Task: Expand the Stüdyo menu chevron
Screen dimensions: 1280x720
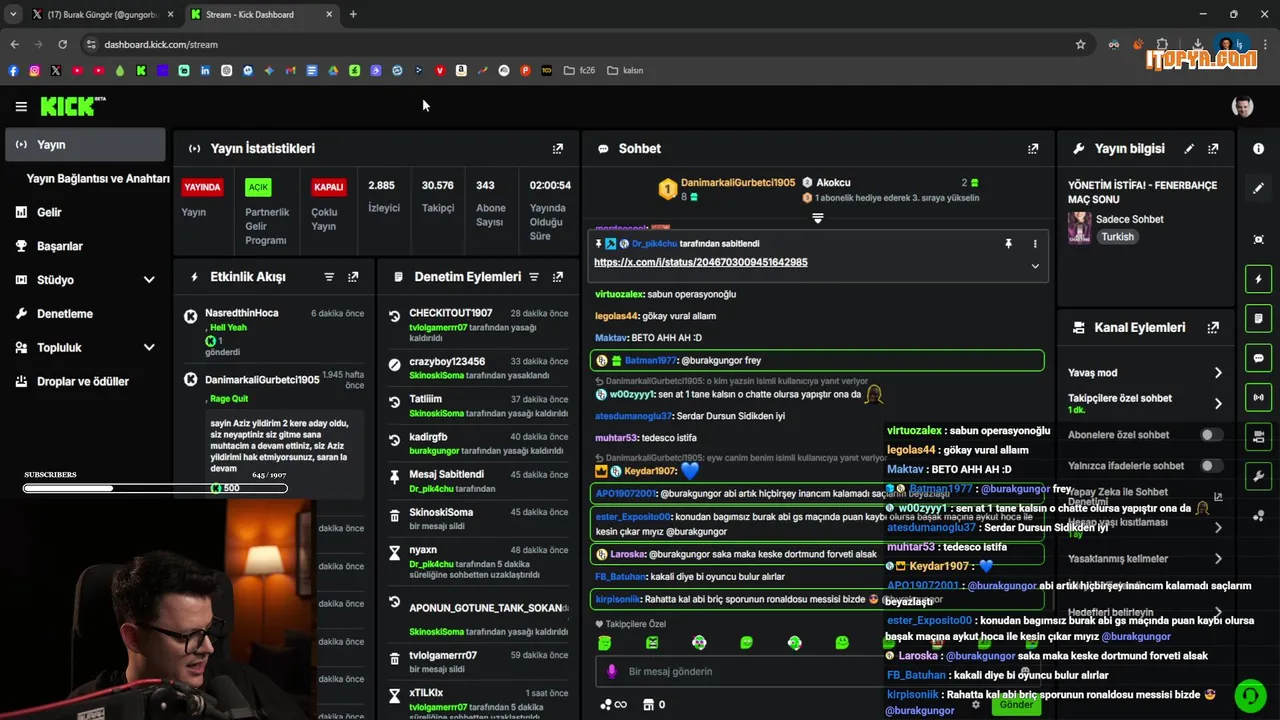Action: pyautogui.click(x=149, y=280)
